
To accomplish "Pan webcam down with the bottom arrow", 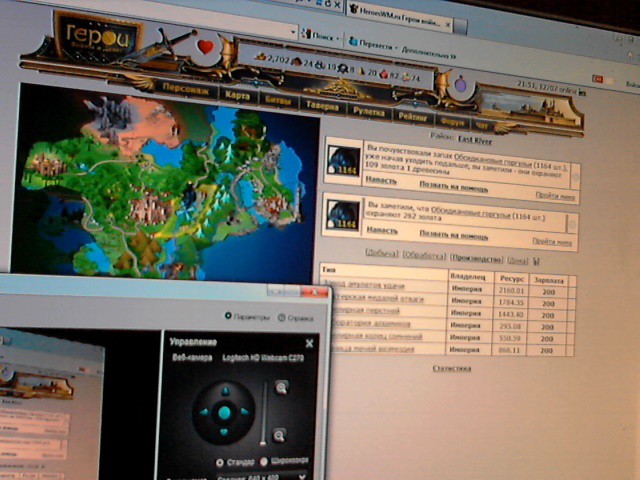I will point(224,432).
